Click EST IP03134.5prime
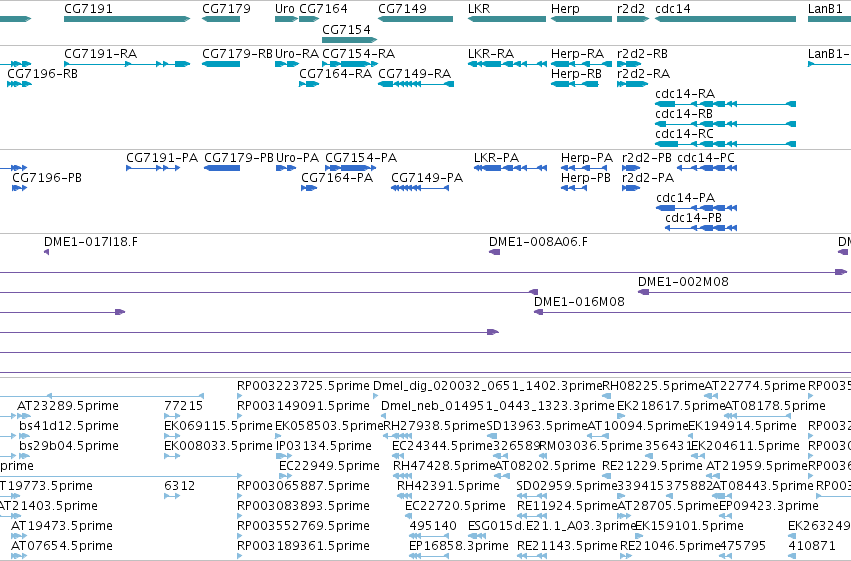This screenshot has height=561, width=851. coord(323,446)
